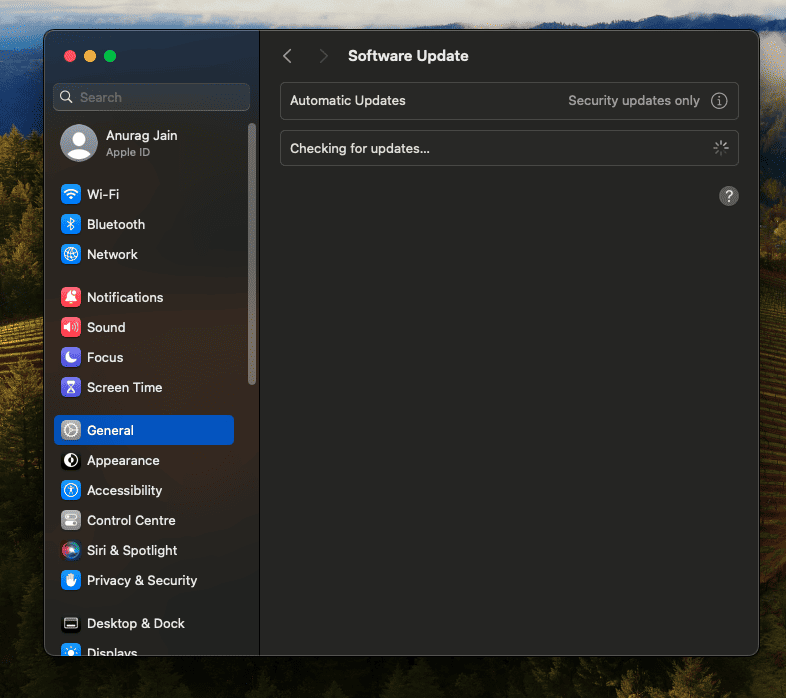Image resolution: width=786 pixels, height=698 pixels.
Task: Click the Anurag Jain account name
Action: [142, 136]
